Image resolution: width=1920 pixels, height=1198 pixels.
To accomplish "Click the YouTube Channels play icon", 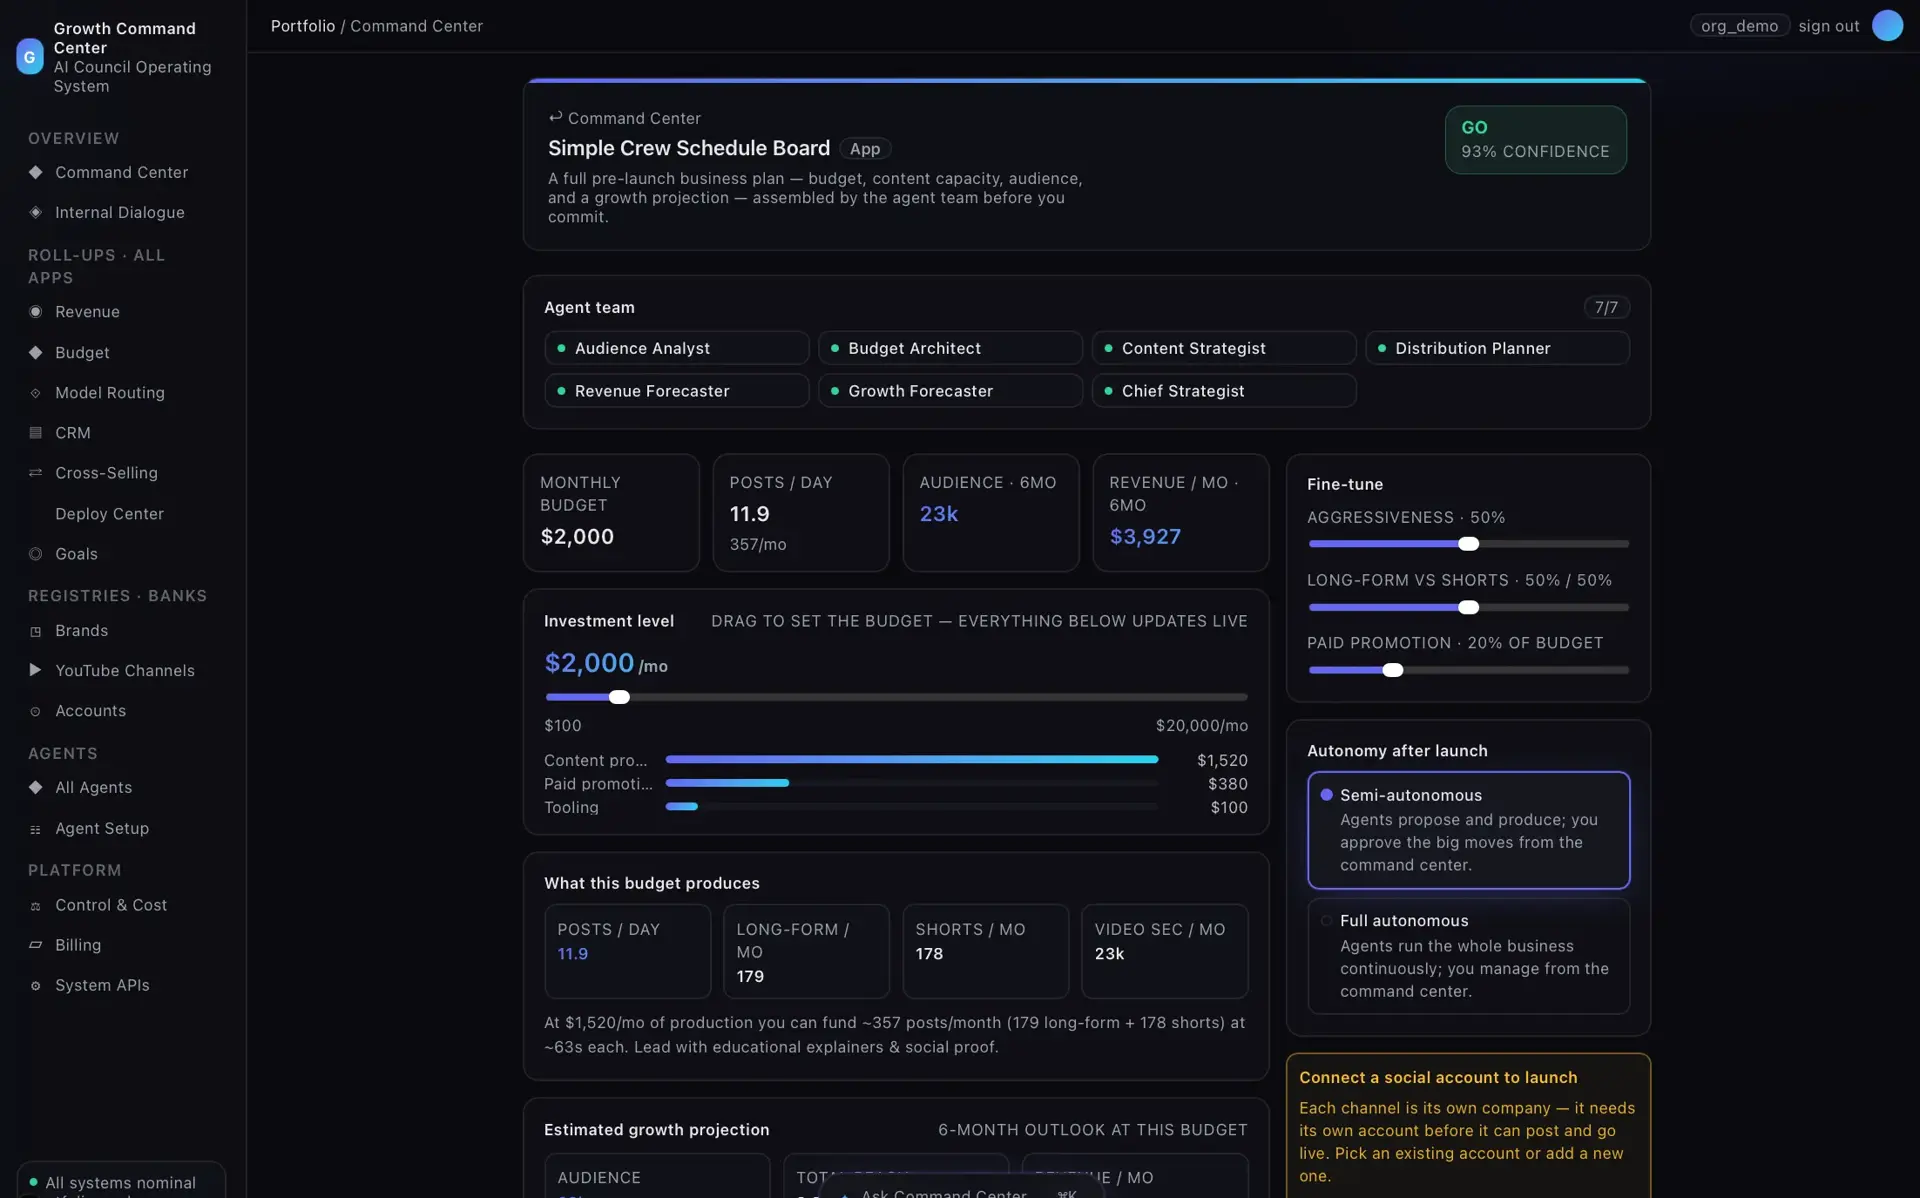I will [x=36, y=670].
